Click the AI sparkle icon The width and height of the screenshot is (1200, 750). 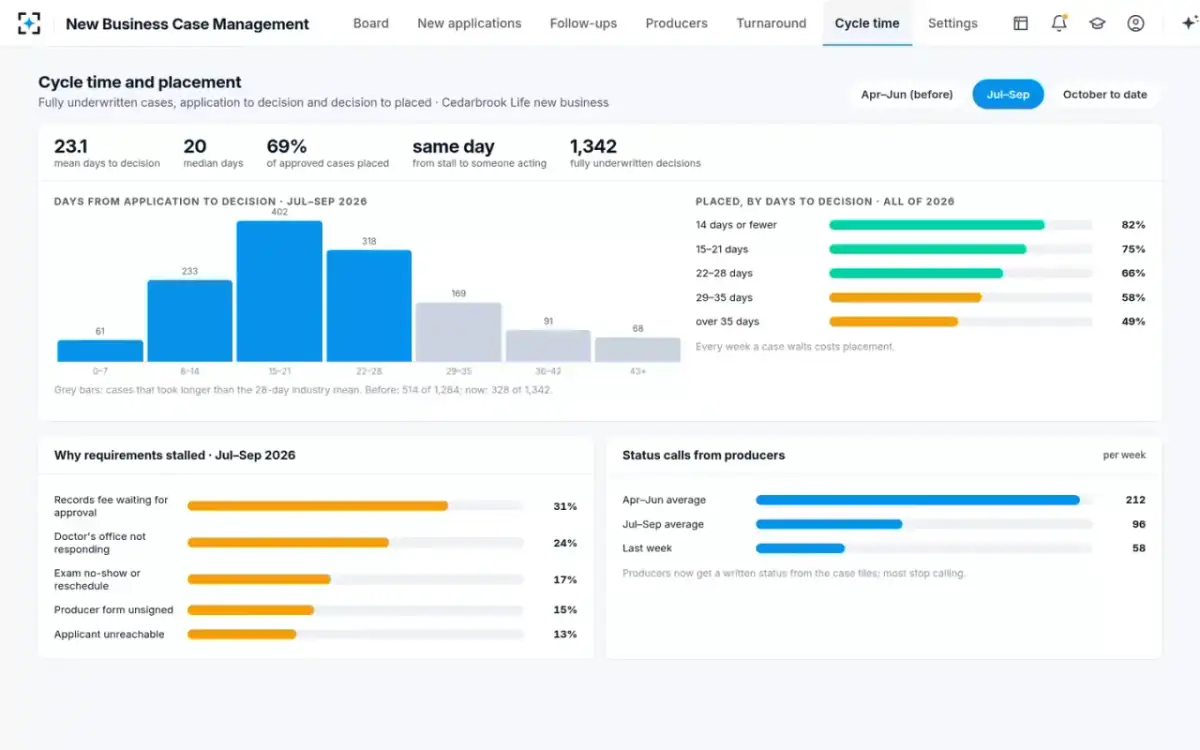point(1188,23)
